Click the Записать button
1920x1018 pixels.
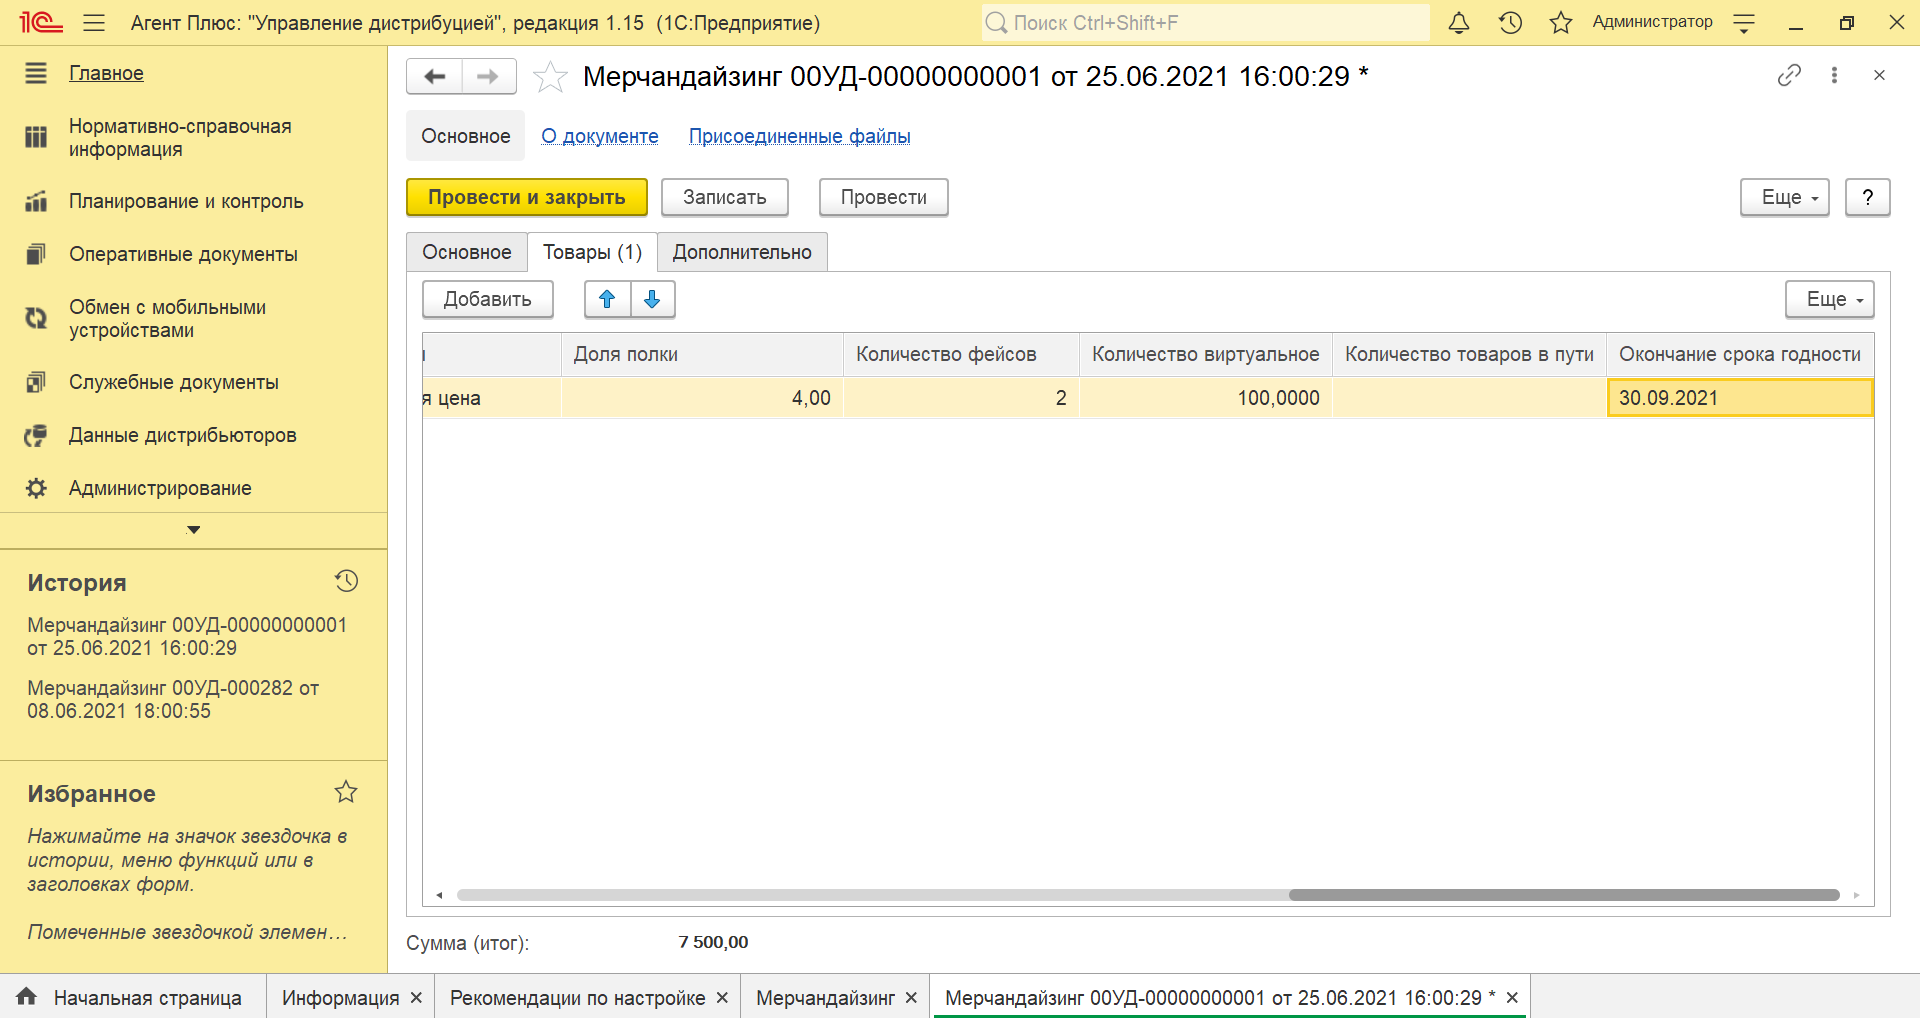pos(725,197)
